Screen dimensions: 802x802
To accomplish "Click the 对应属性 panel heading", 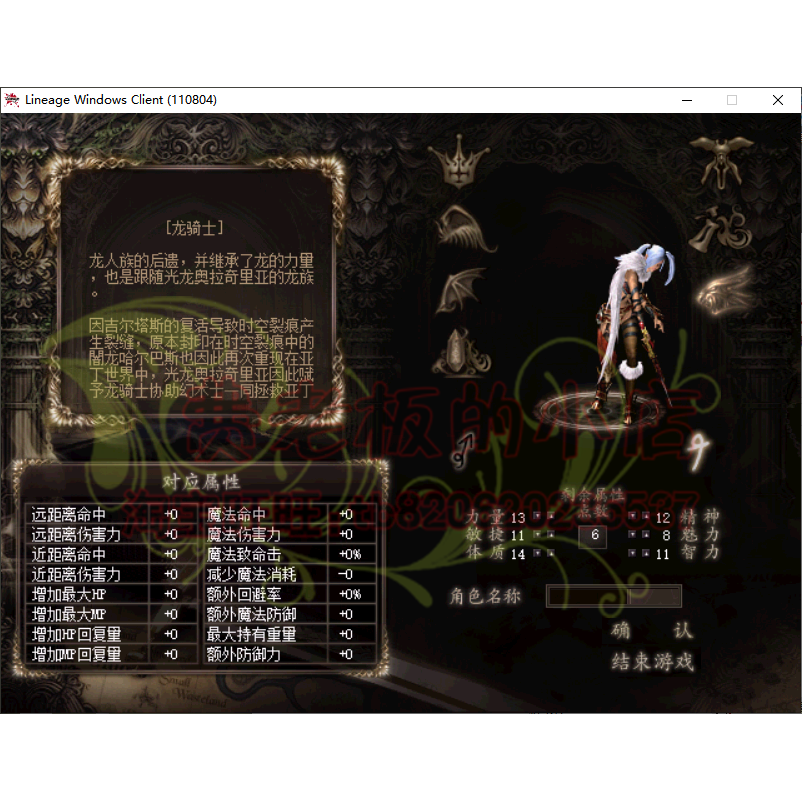I will pos(201,482).
